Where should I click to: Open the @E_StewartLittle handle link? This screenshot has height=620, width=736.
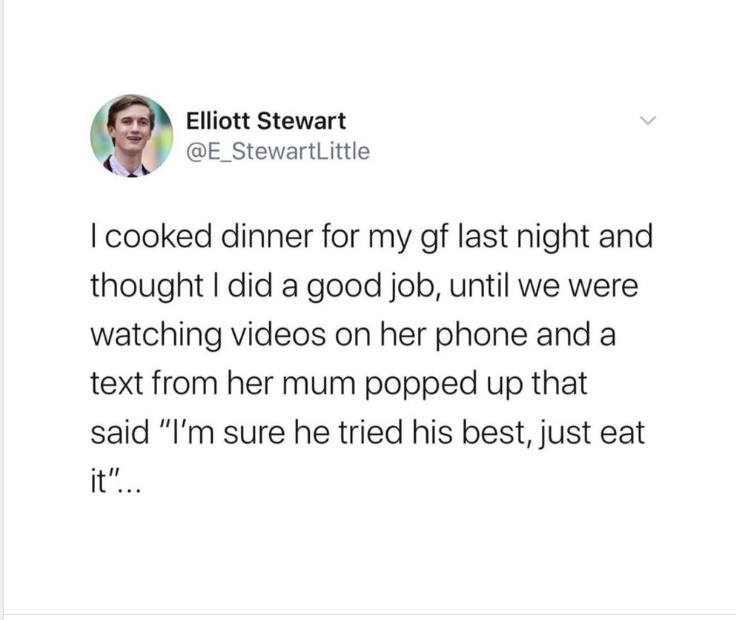[278, 151]
